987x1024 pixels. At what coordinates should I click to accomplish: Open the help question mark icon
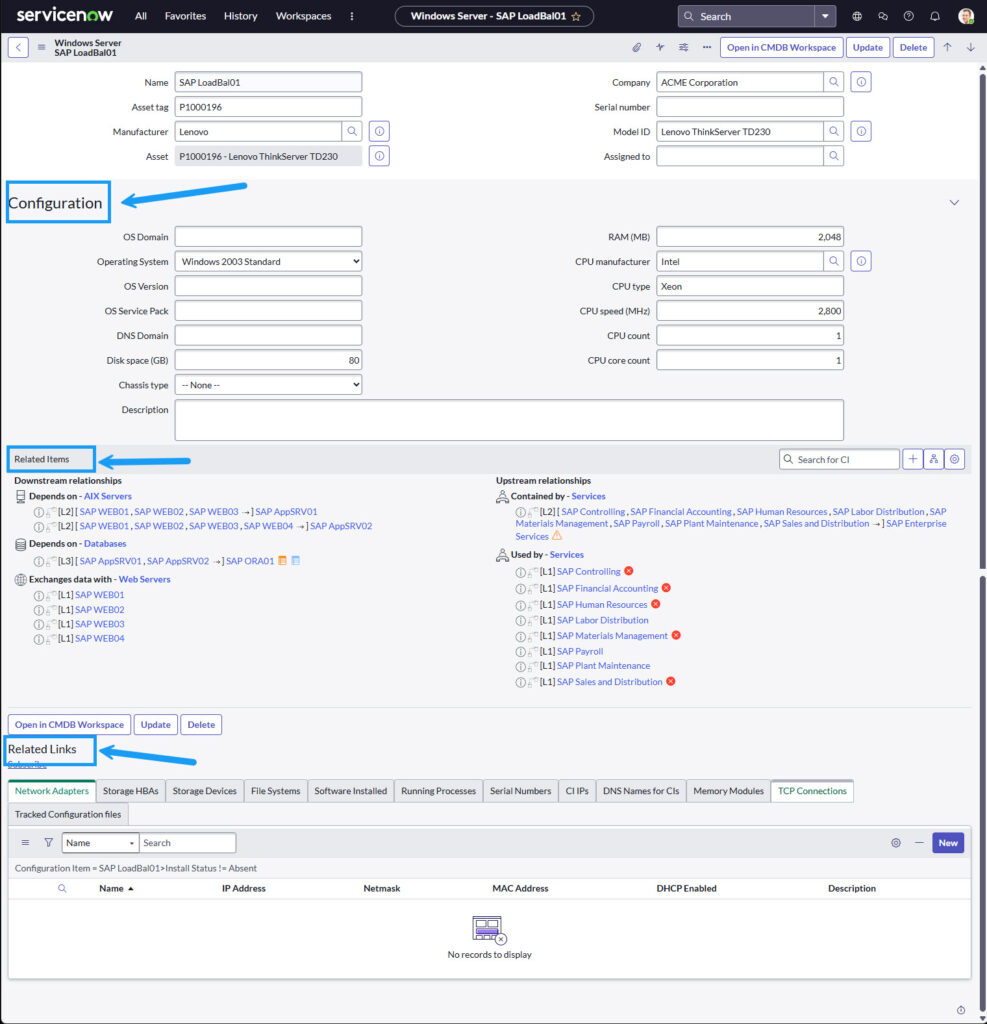pyautogui.click(x=908, y=16)
